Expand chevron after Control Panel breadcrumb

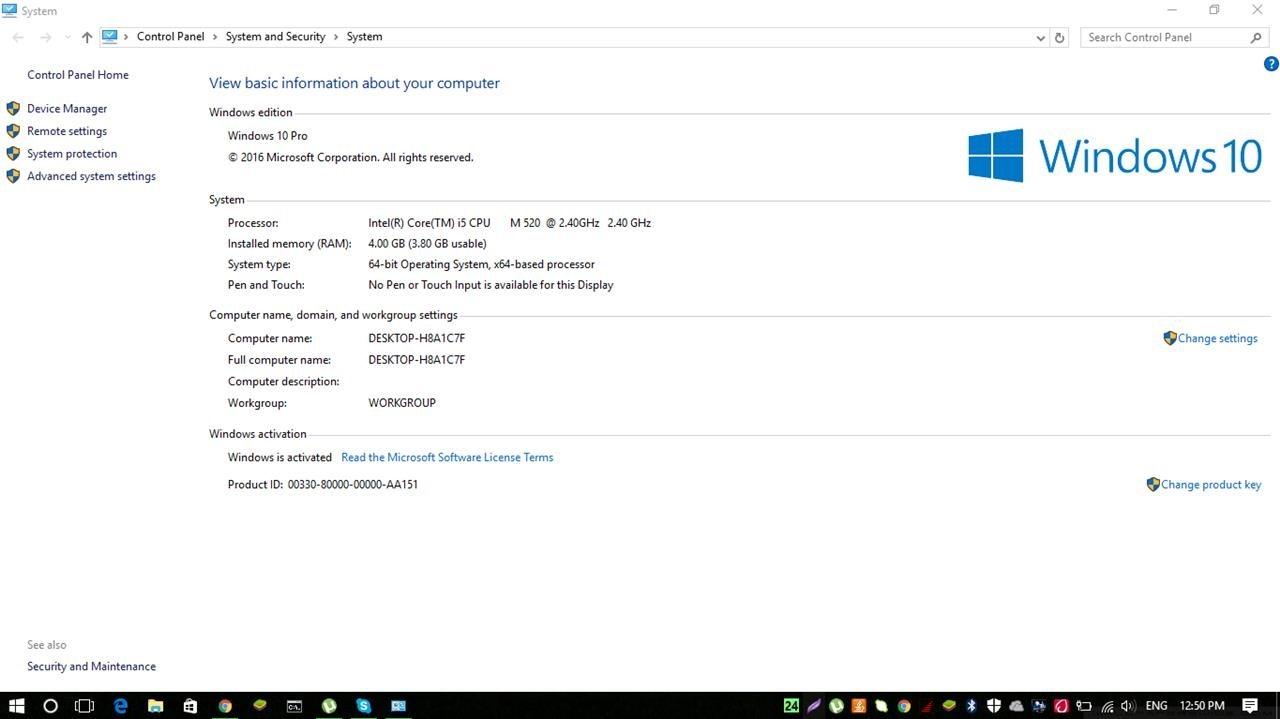click(x=215, y=37)
